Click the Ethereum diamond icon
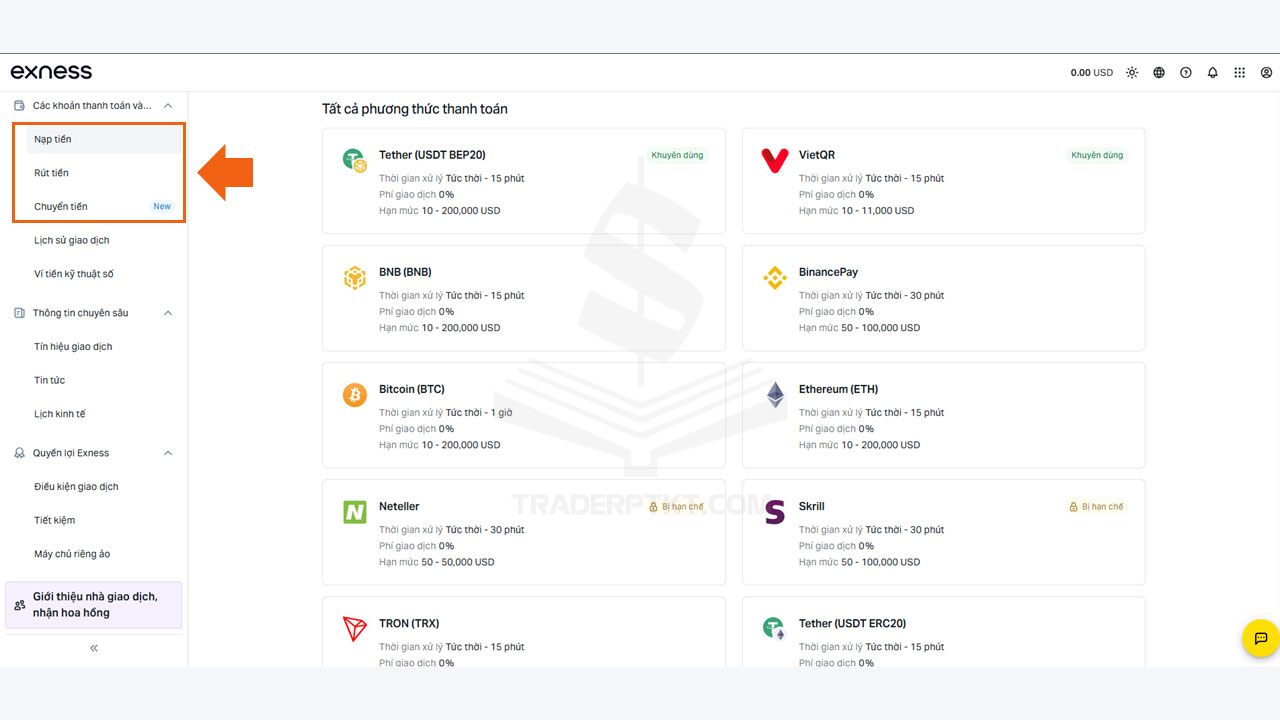Viewport: 1280px width, 720px height. [775, 395]
